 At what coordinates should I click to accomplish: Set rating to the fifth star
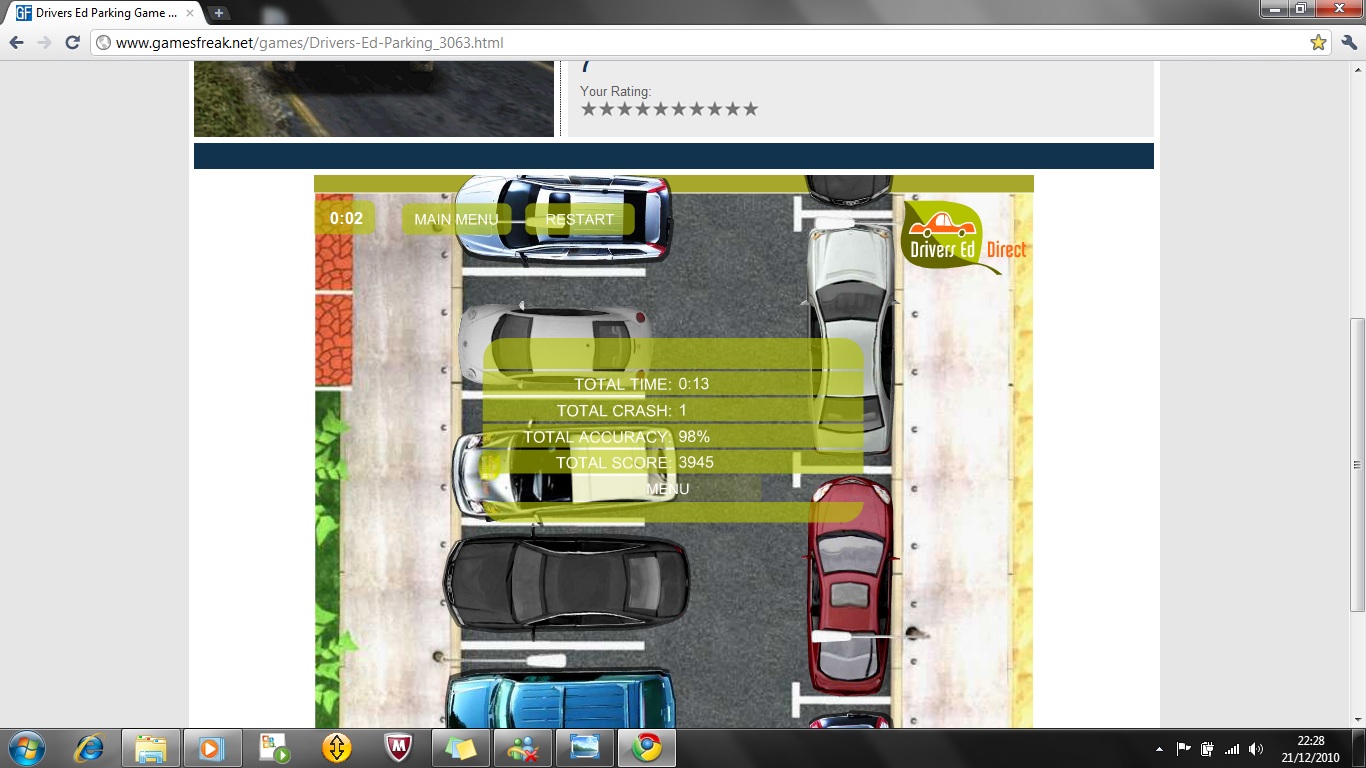click(x=661, y=109)
